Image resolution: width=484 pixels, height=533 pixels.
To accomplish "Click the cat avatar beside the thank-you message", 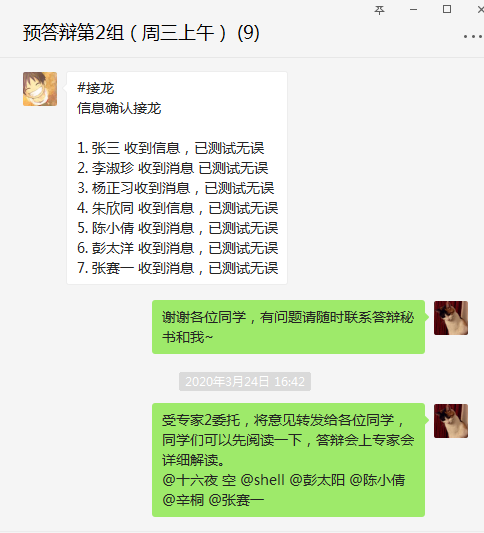I will [451, 318].
